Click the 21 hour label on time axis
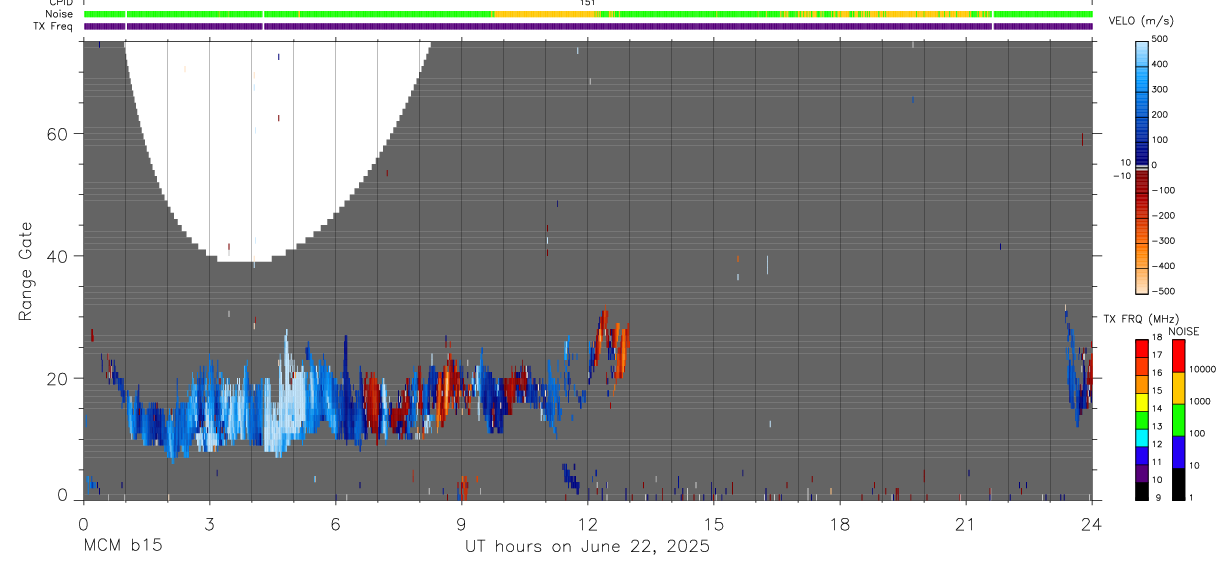 [x=965, y=524]
